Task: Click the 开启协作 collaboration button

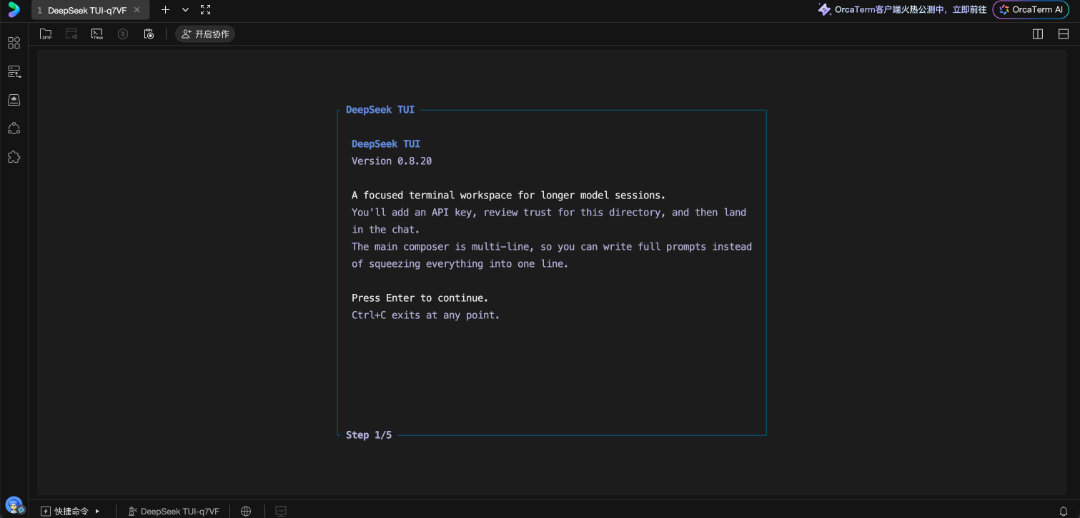Action: [x=205, y=34]
